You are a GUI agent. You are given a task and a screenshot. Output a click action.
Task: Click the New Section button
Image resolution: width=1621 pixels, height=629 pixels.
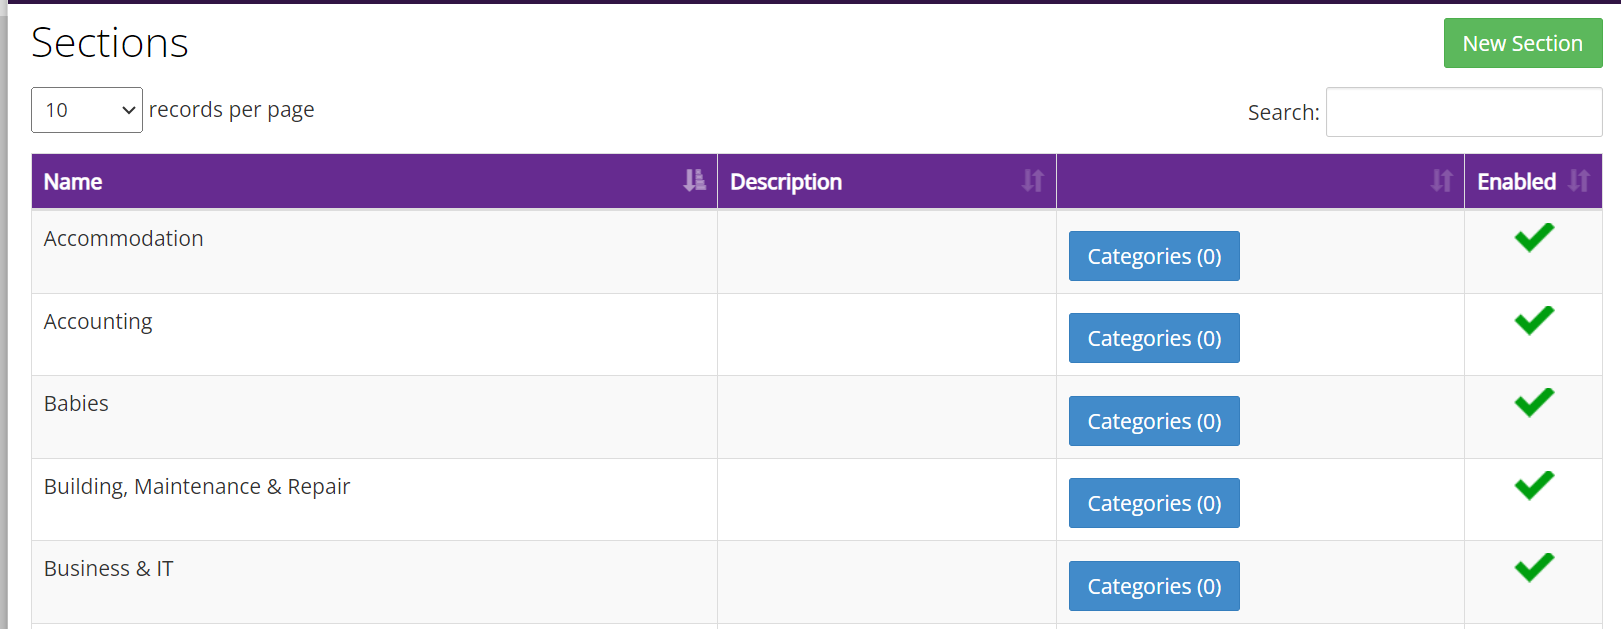(1522, 44)
